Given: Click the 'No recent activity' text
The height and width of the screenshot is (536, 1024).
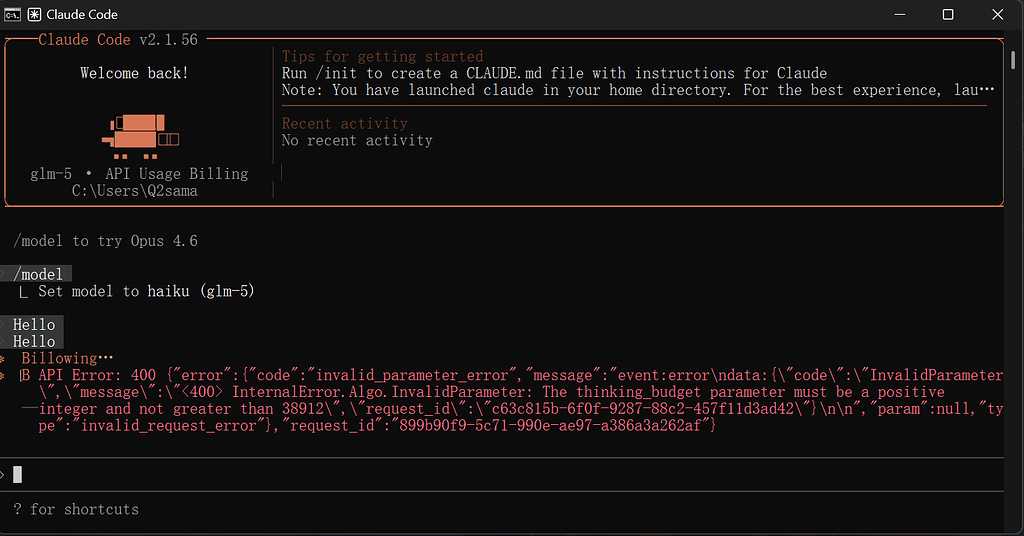Looking at the screenshot, I should (357, 140).
